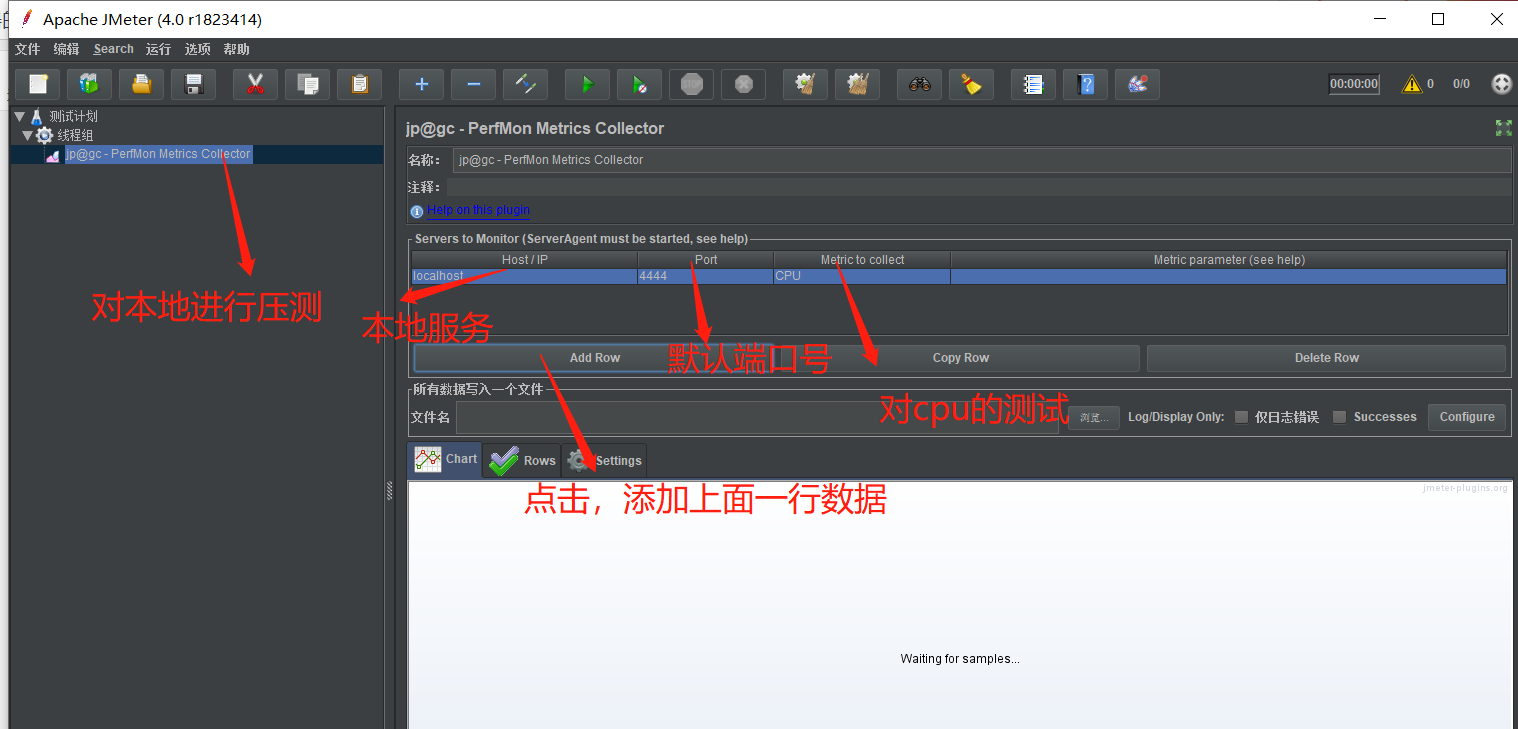Click the Add Row button
Viewport: 1518px width, 729px height.
(595, 358)
